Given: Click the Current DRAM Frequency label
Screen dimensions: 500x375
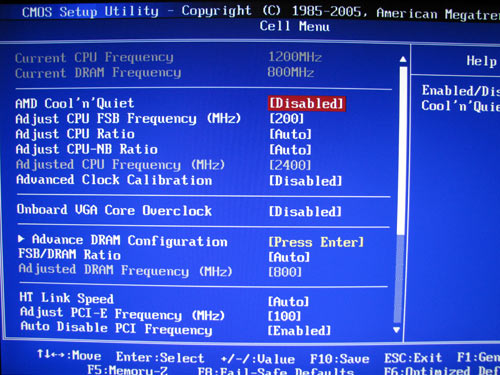Looking at the screenshot, I should [x=98, y=73].
